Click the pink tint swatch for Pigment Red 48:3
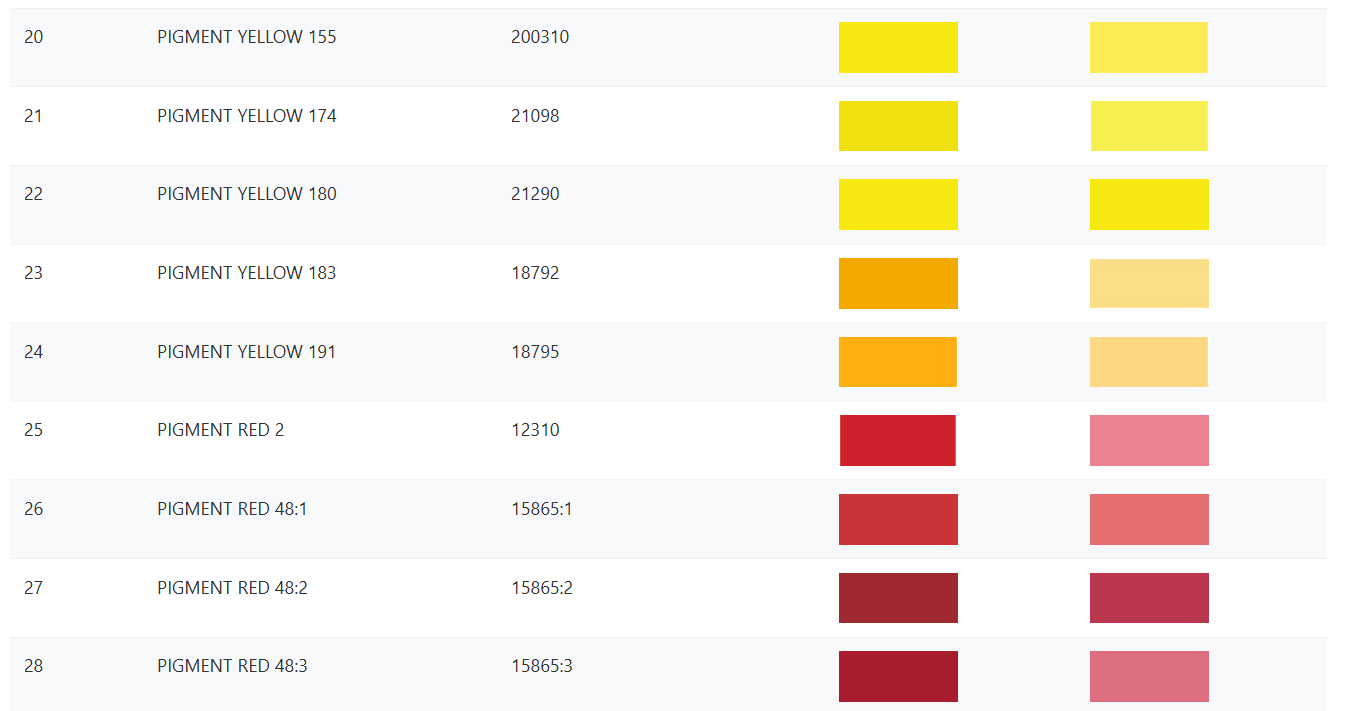The image size is (1345, 711). click(x=1149, y=676)
